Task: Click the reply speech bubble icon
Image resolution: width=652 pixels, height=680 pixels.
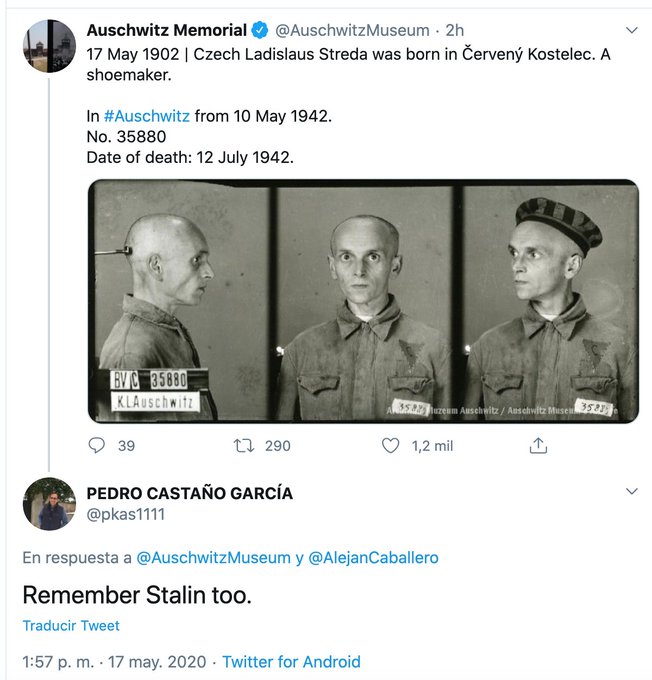Action: [x=97, y=446]
